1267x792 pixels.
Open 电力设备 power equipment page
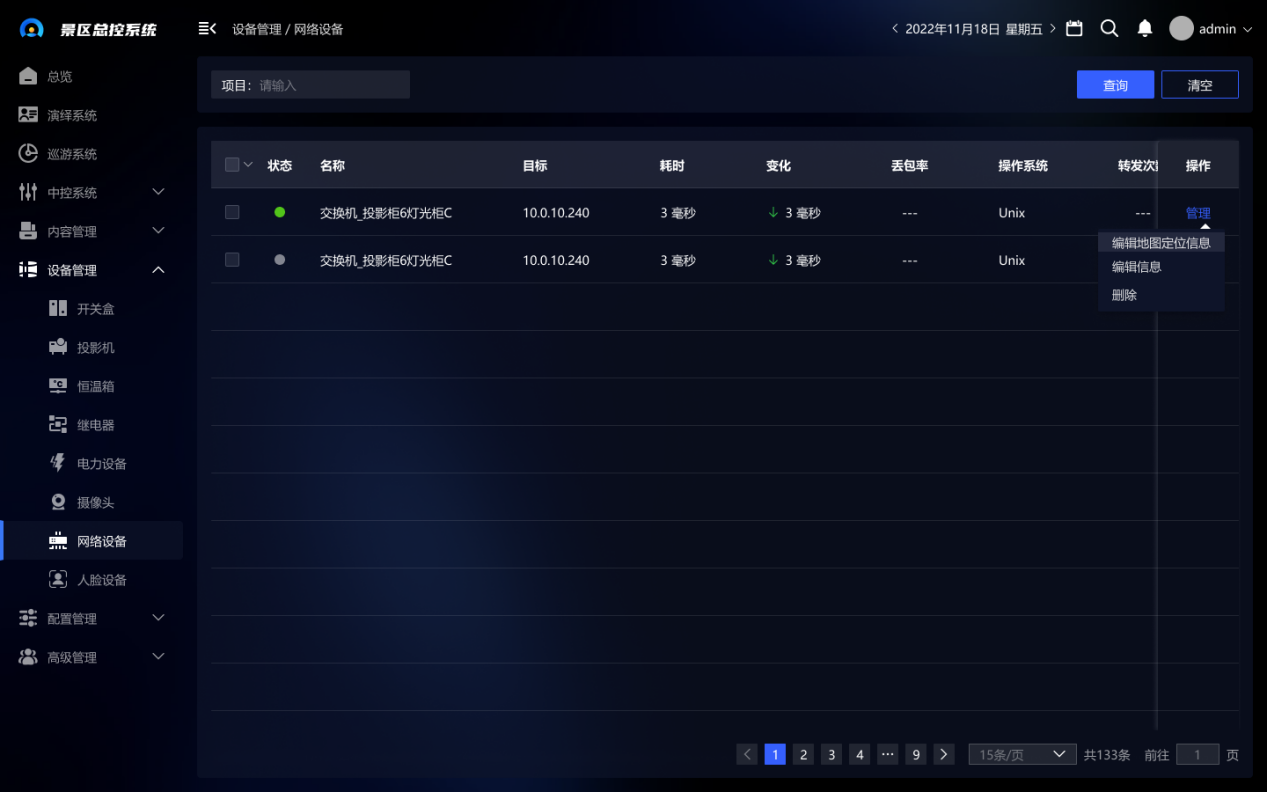tap(101, 464)
